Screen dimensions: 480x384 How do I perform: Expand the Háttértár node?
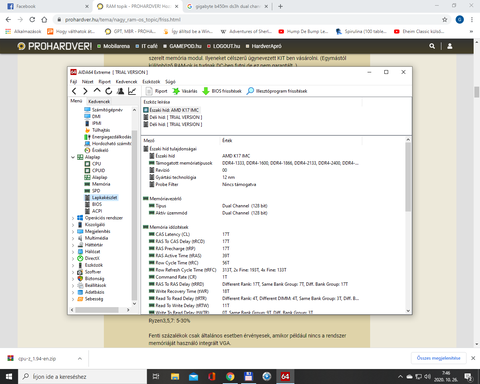pyautogui.click(x=73, y=245)
